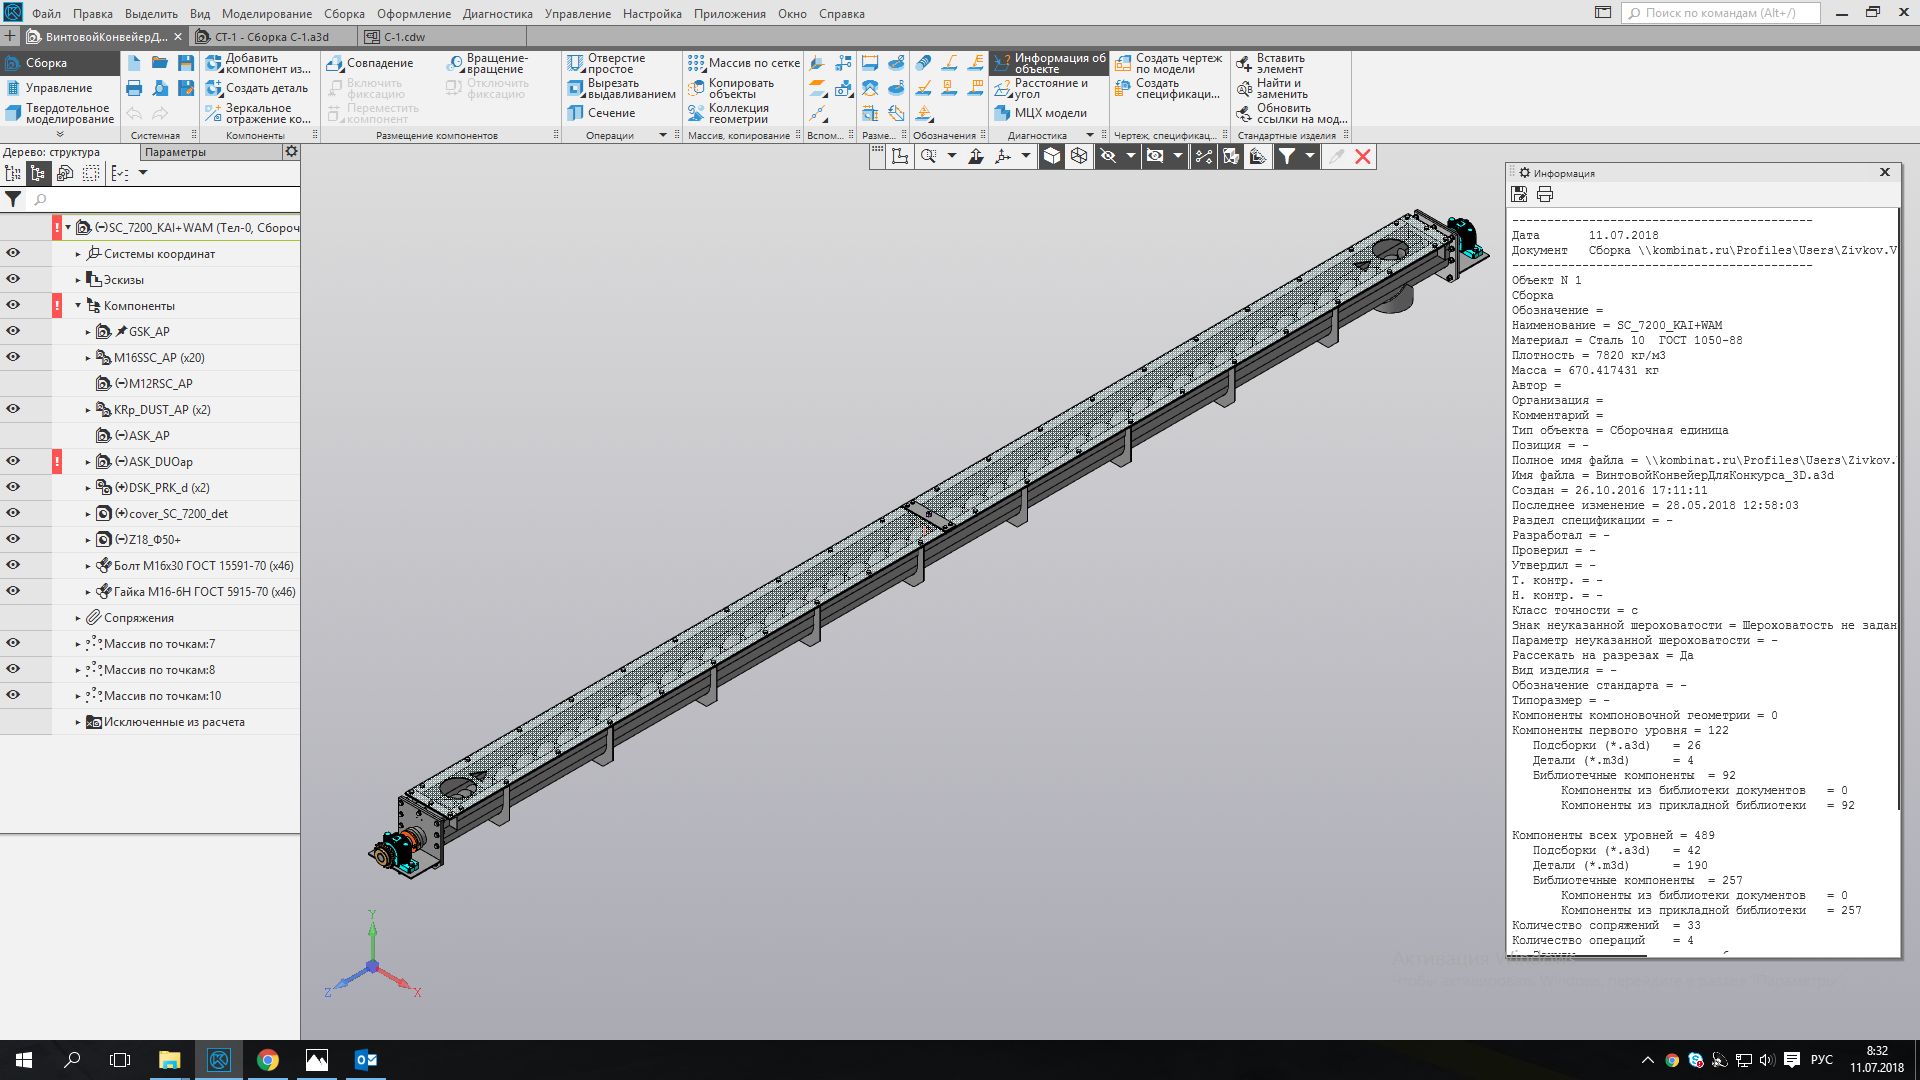Image resolution: width=1920 pixels, height=1080 pixels.
Task: Click Создать деталь button
Action: [257, 88]
